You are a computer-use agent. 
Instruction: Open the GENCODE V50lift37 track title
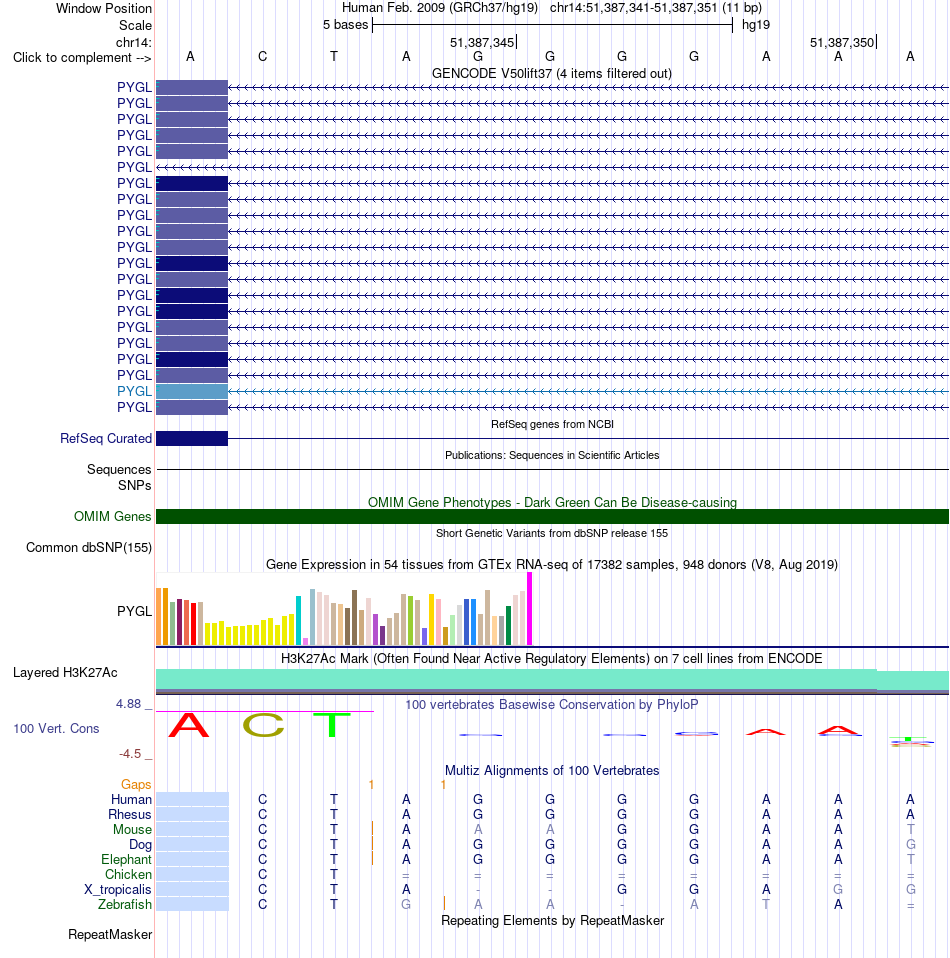tap(552, 73)
